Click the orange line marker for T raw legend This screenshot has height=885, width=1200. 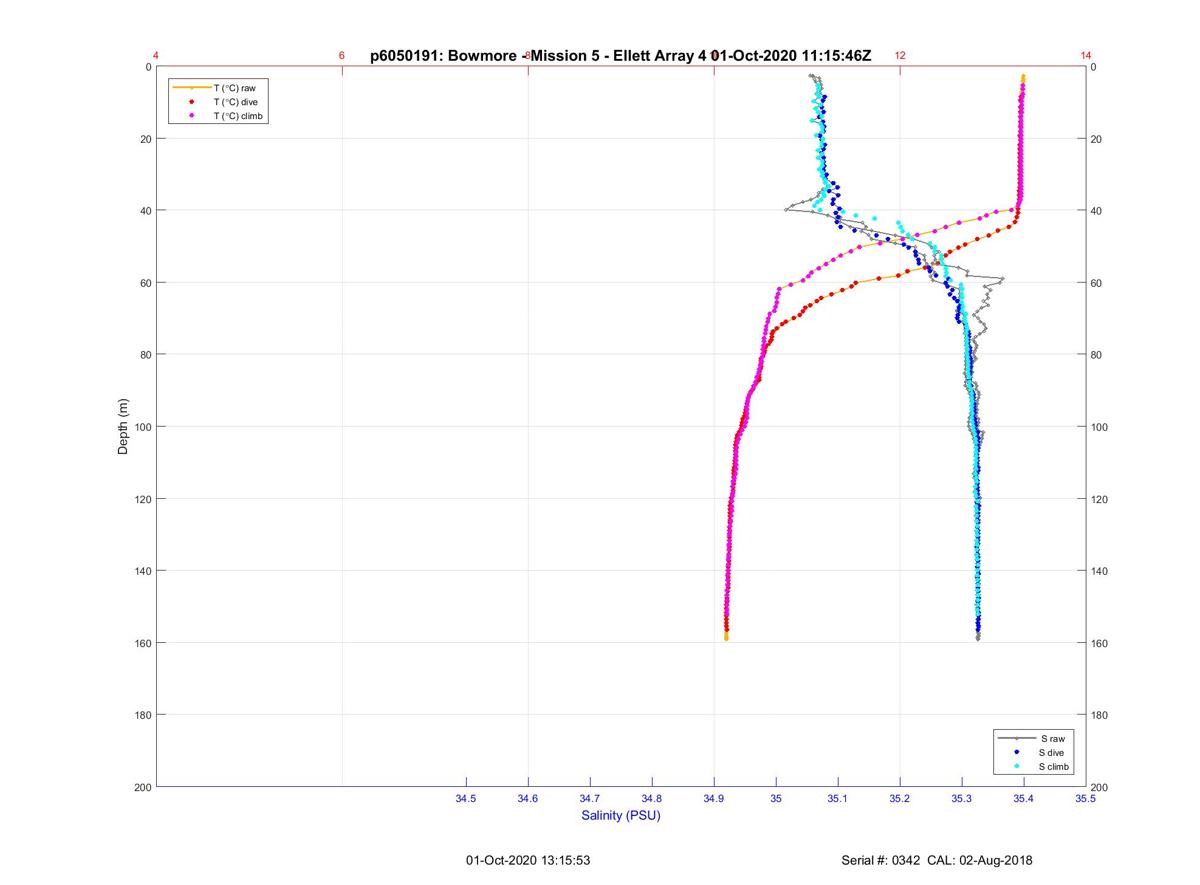tap(191, 88)
